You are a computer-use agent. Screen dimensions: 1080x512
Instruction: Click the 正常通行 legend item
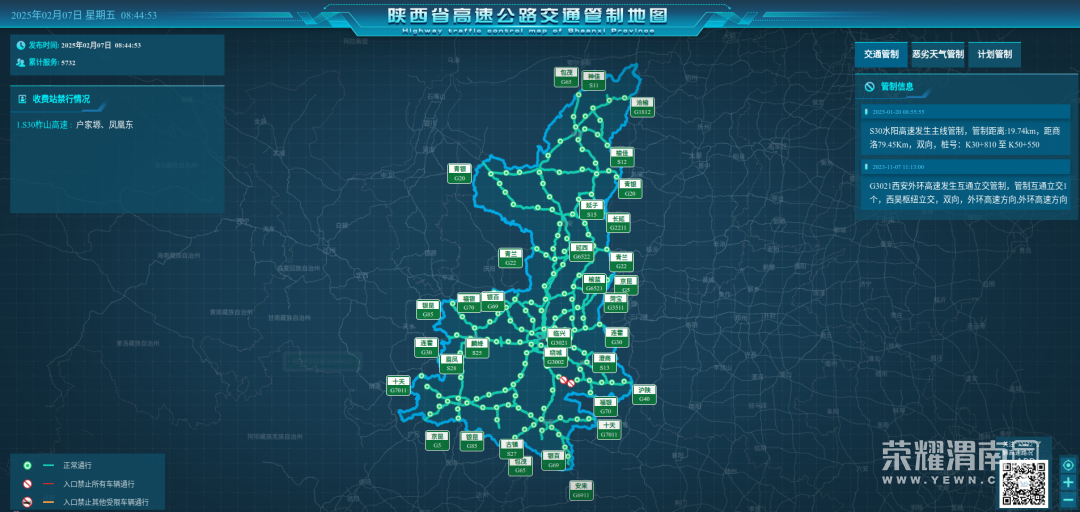pyautogui.click(x=77, y=465)
